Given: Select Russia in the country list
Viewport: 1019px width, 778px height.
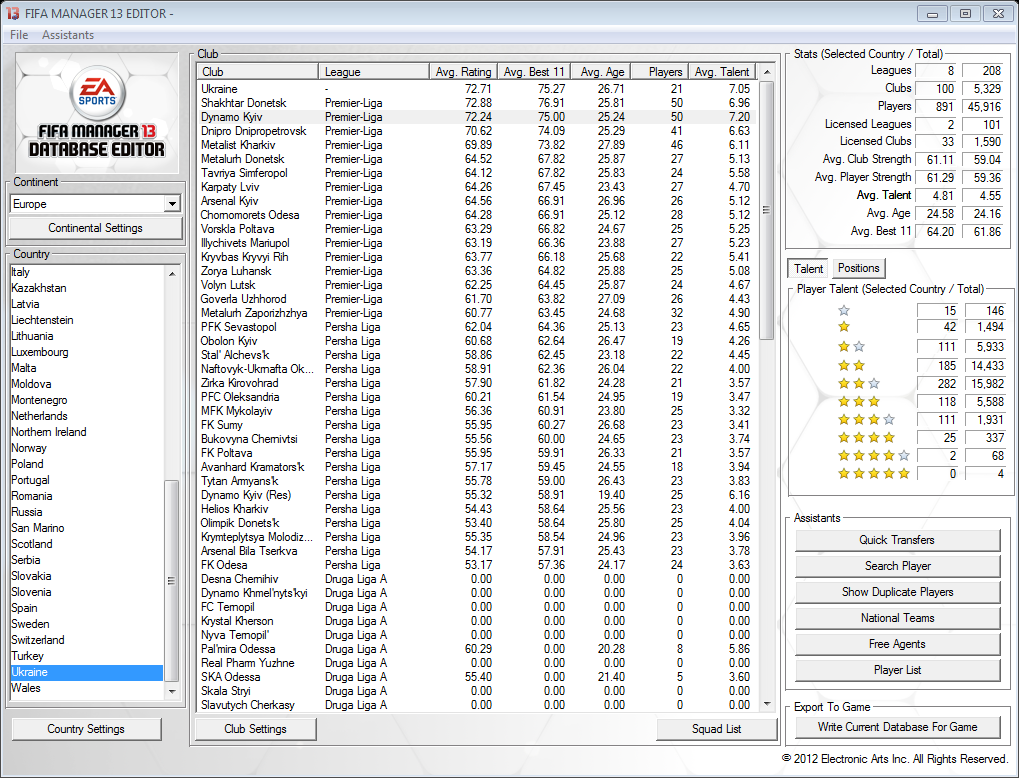Looking at the screenshot, I should pos(86,512).
